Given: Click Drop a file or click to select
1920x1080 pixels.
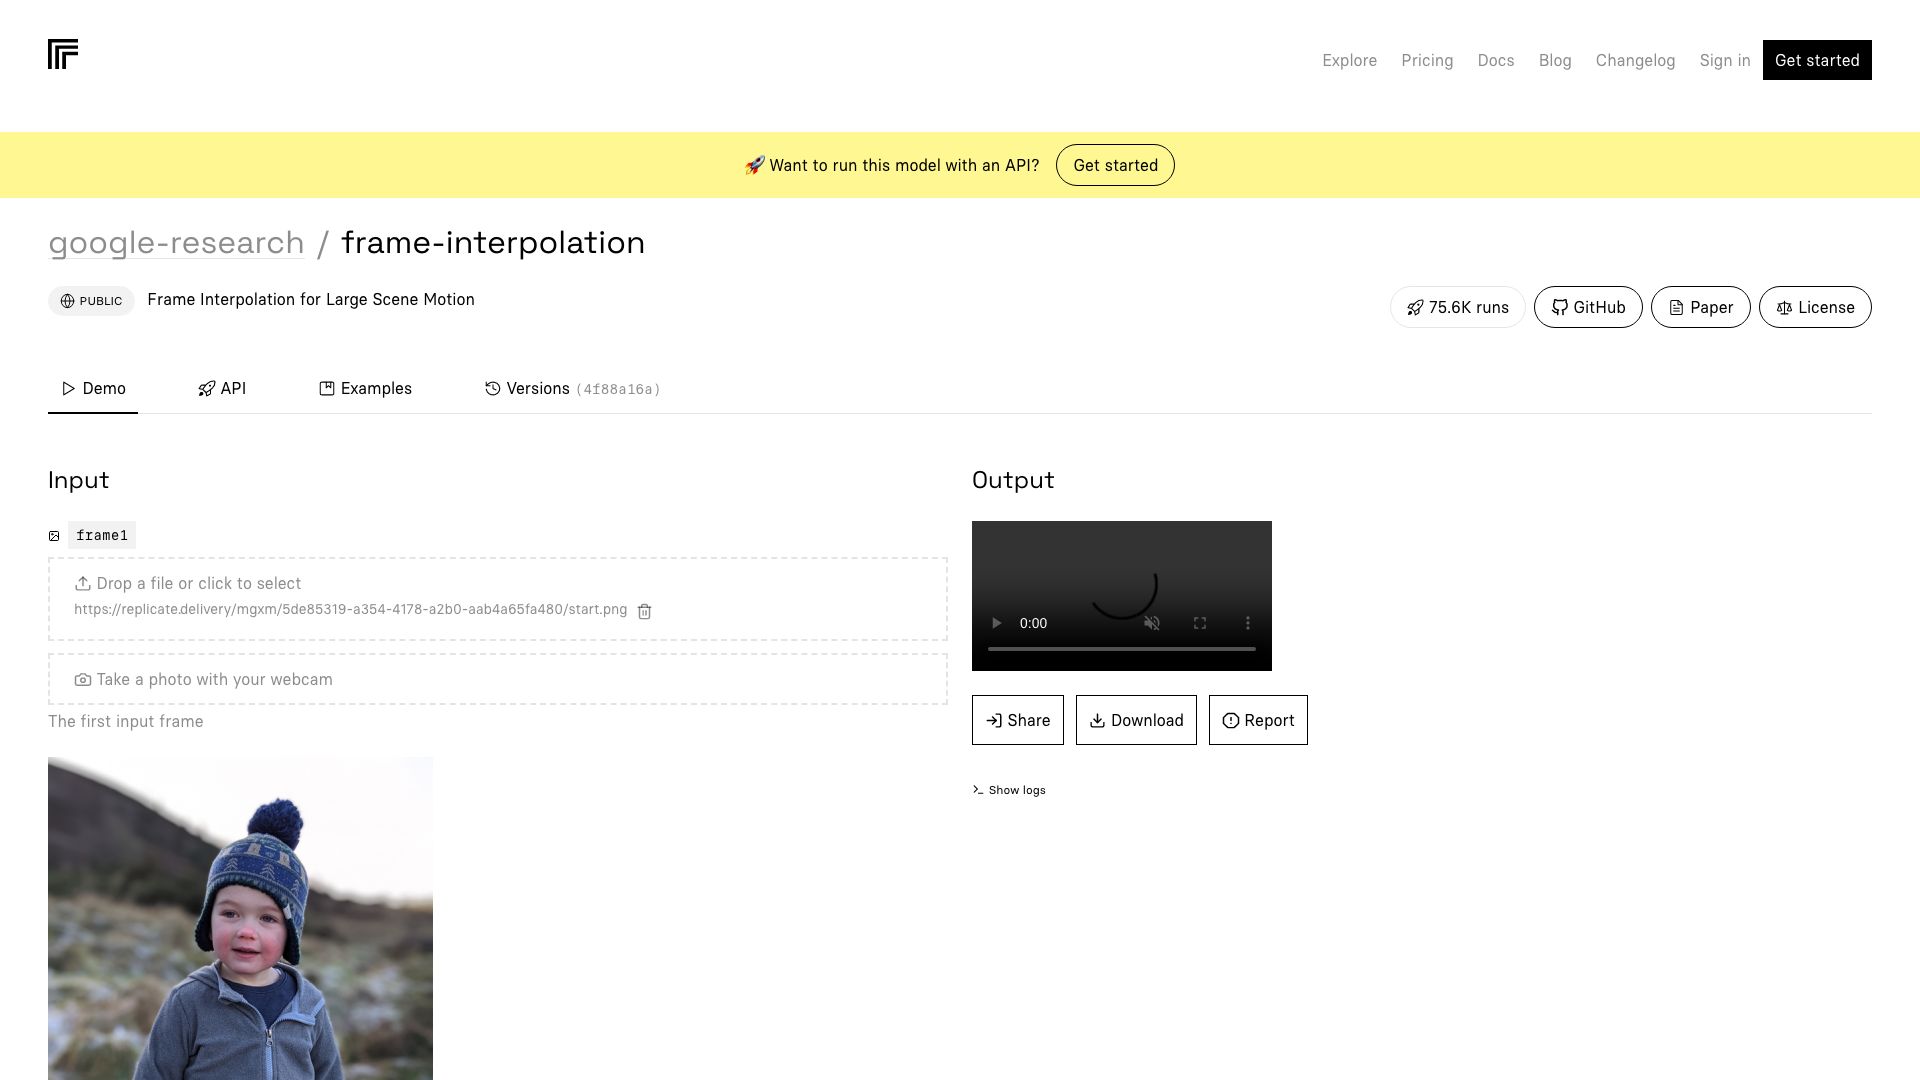Looking at the screenshot, I should (x=188, y=583).
